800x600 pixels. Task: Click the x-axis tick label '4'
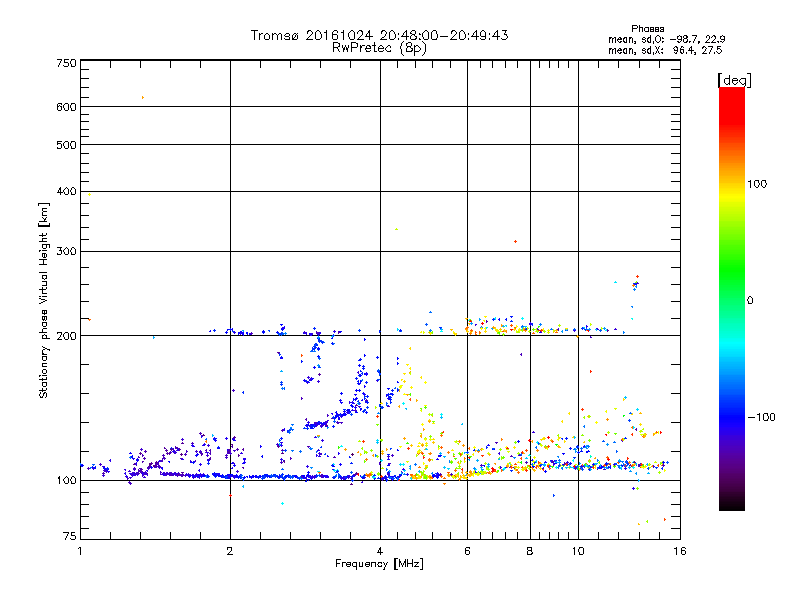click(x=380, y=551)
